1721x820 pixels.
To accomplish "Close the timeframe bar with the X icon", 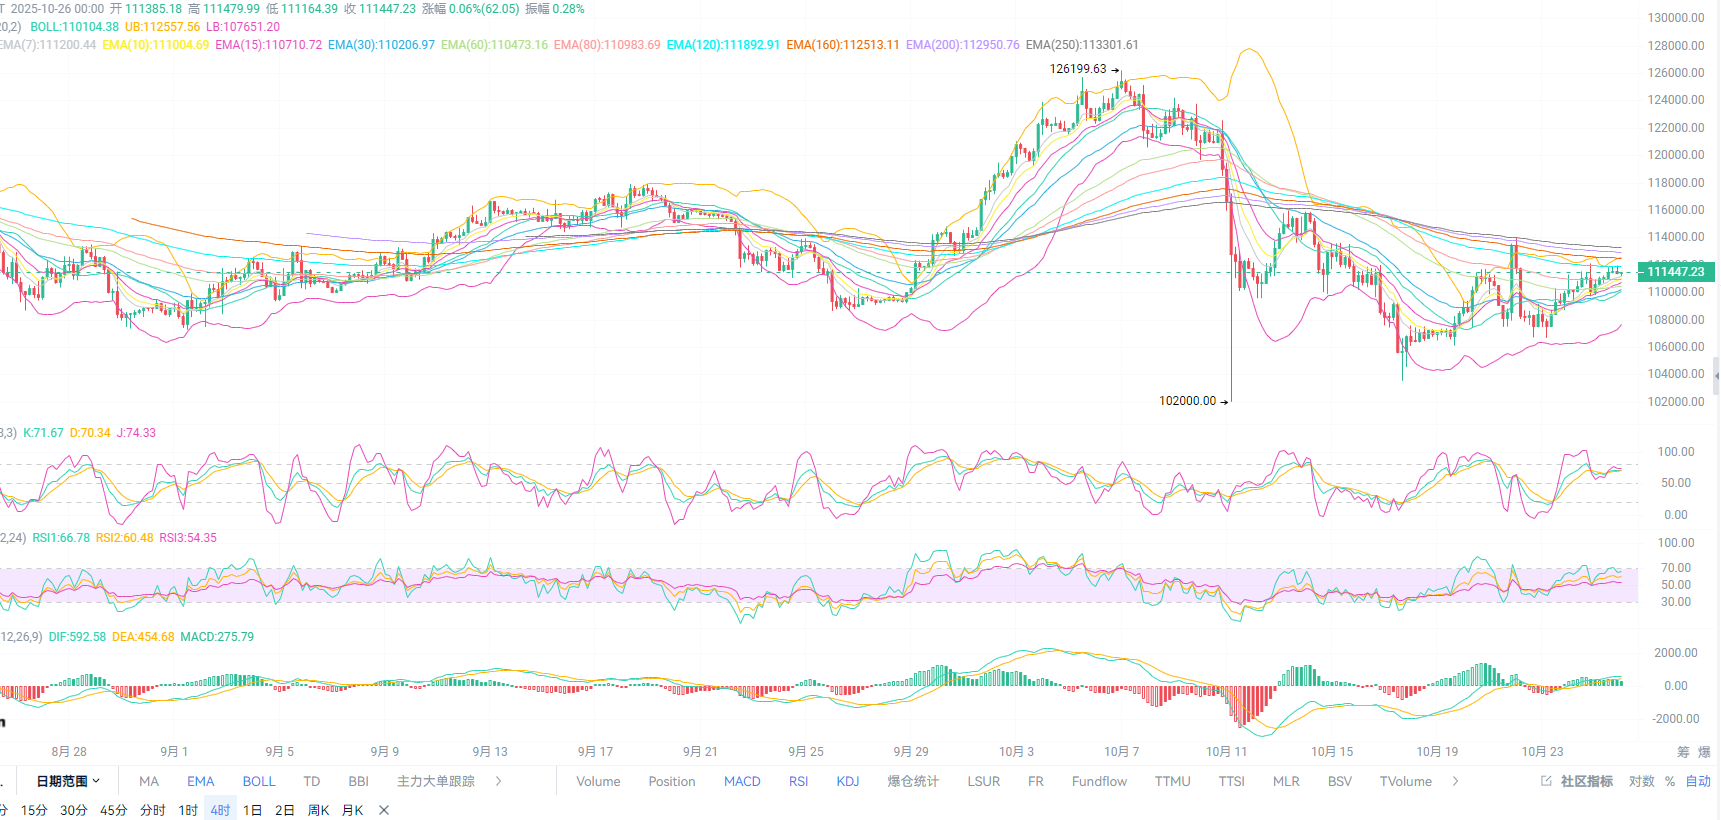I will 384,810.
